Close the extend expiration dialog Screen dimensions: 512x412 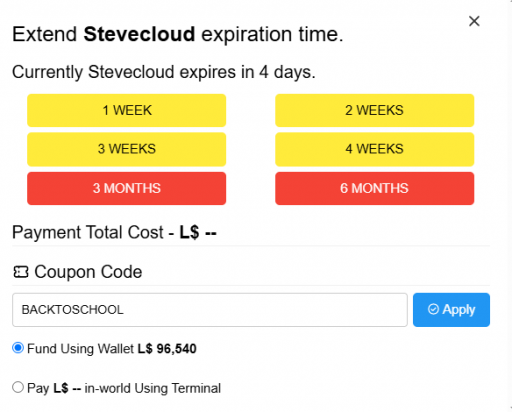(x=474, y=21)
